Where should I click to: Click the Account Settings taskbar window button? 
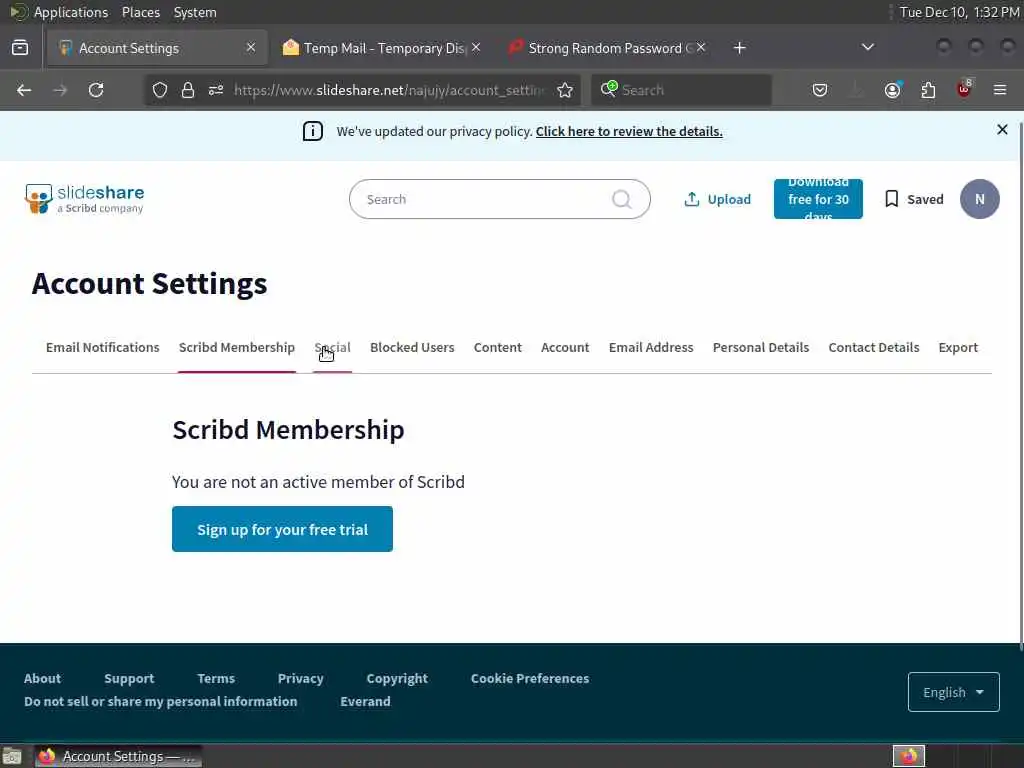click(x=118, y=757)
